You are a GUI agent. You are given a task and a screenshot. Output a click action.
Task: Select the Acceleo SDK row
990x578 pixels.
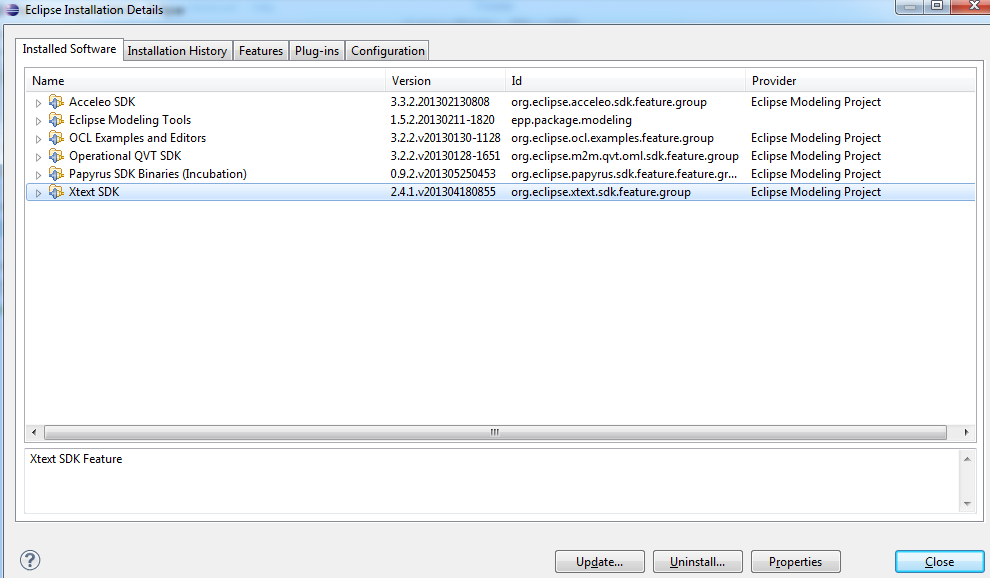coord(501,102)
